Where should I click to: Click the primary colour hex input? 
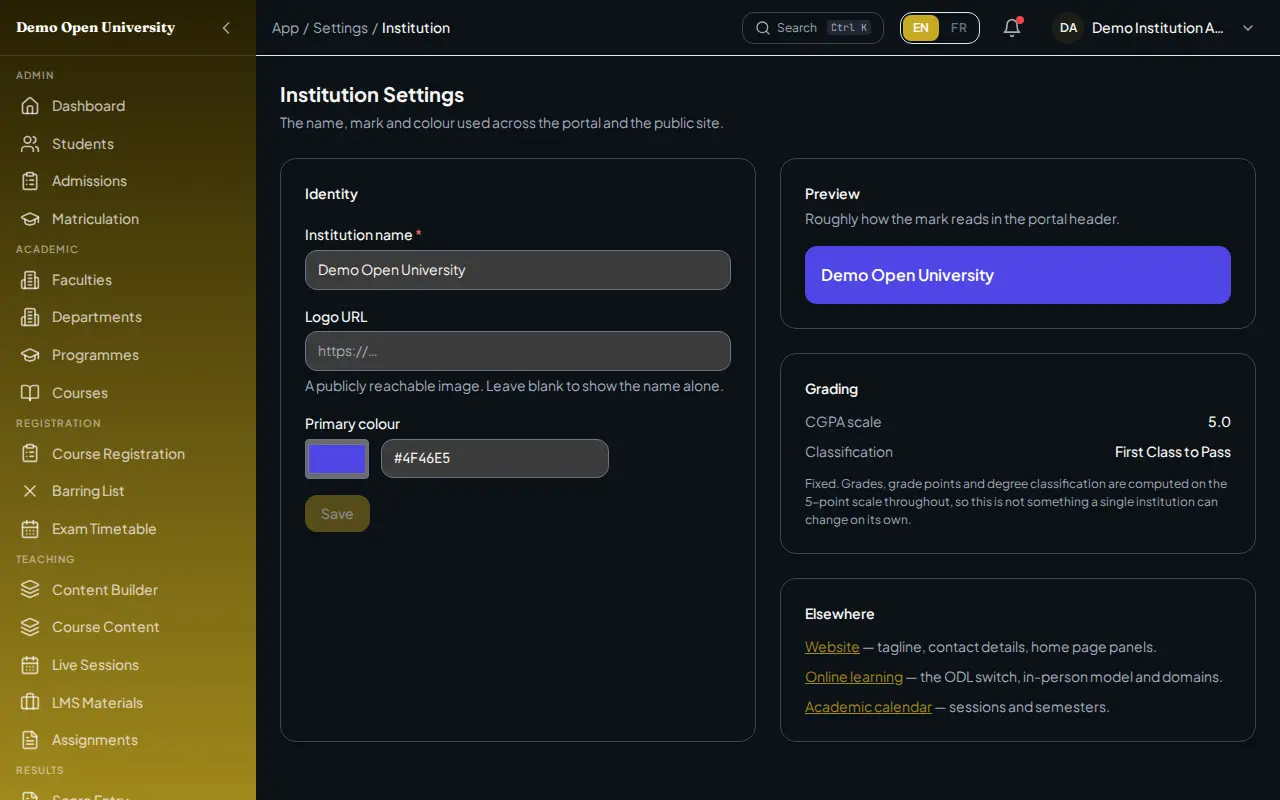[x=495, y=459]
